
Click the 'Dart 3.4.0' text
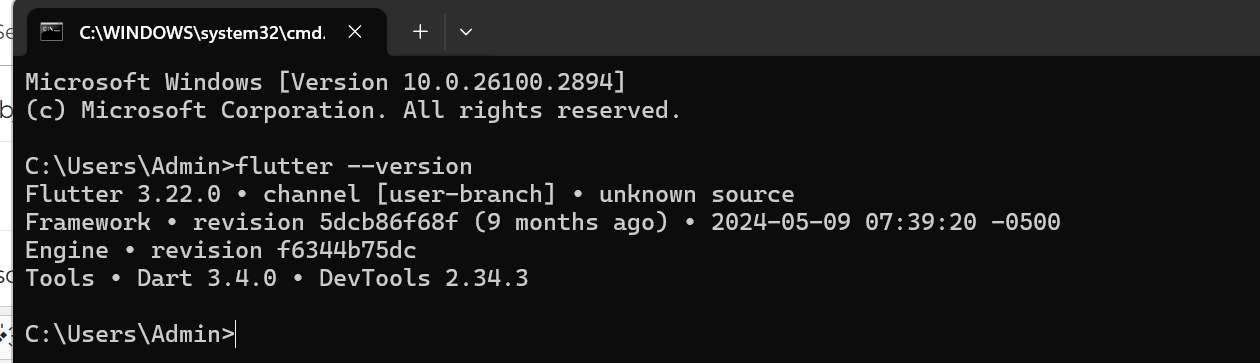coord(207,278)
